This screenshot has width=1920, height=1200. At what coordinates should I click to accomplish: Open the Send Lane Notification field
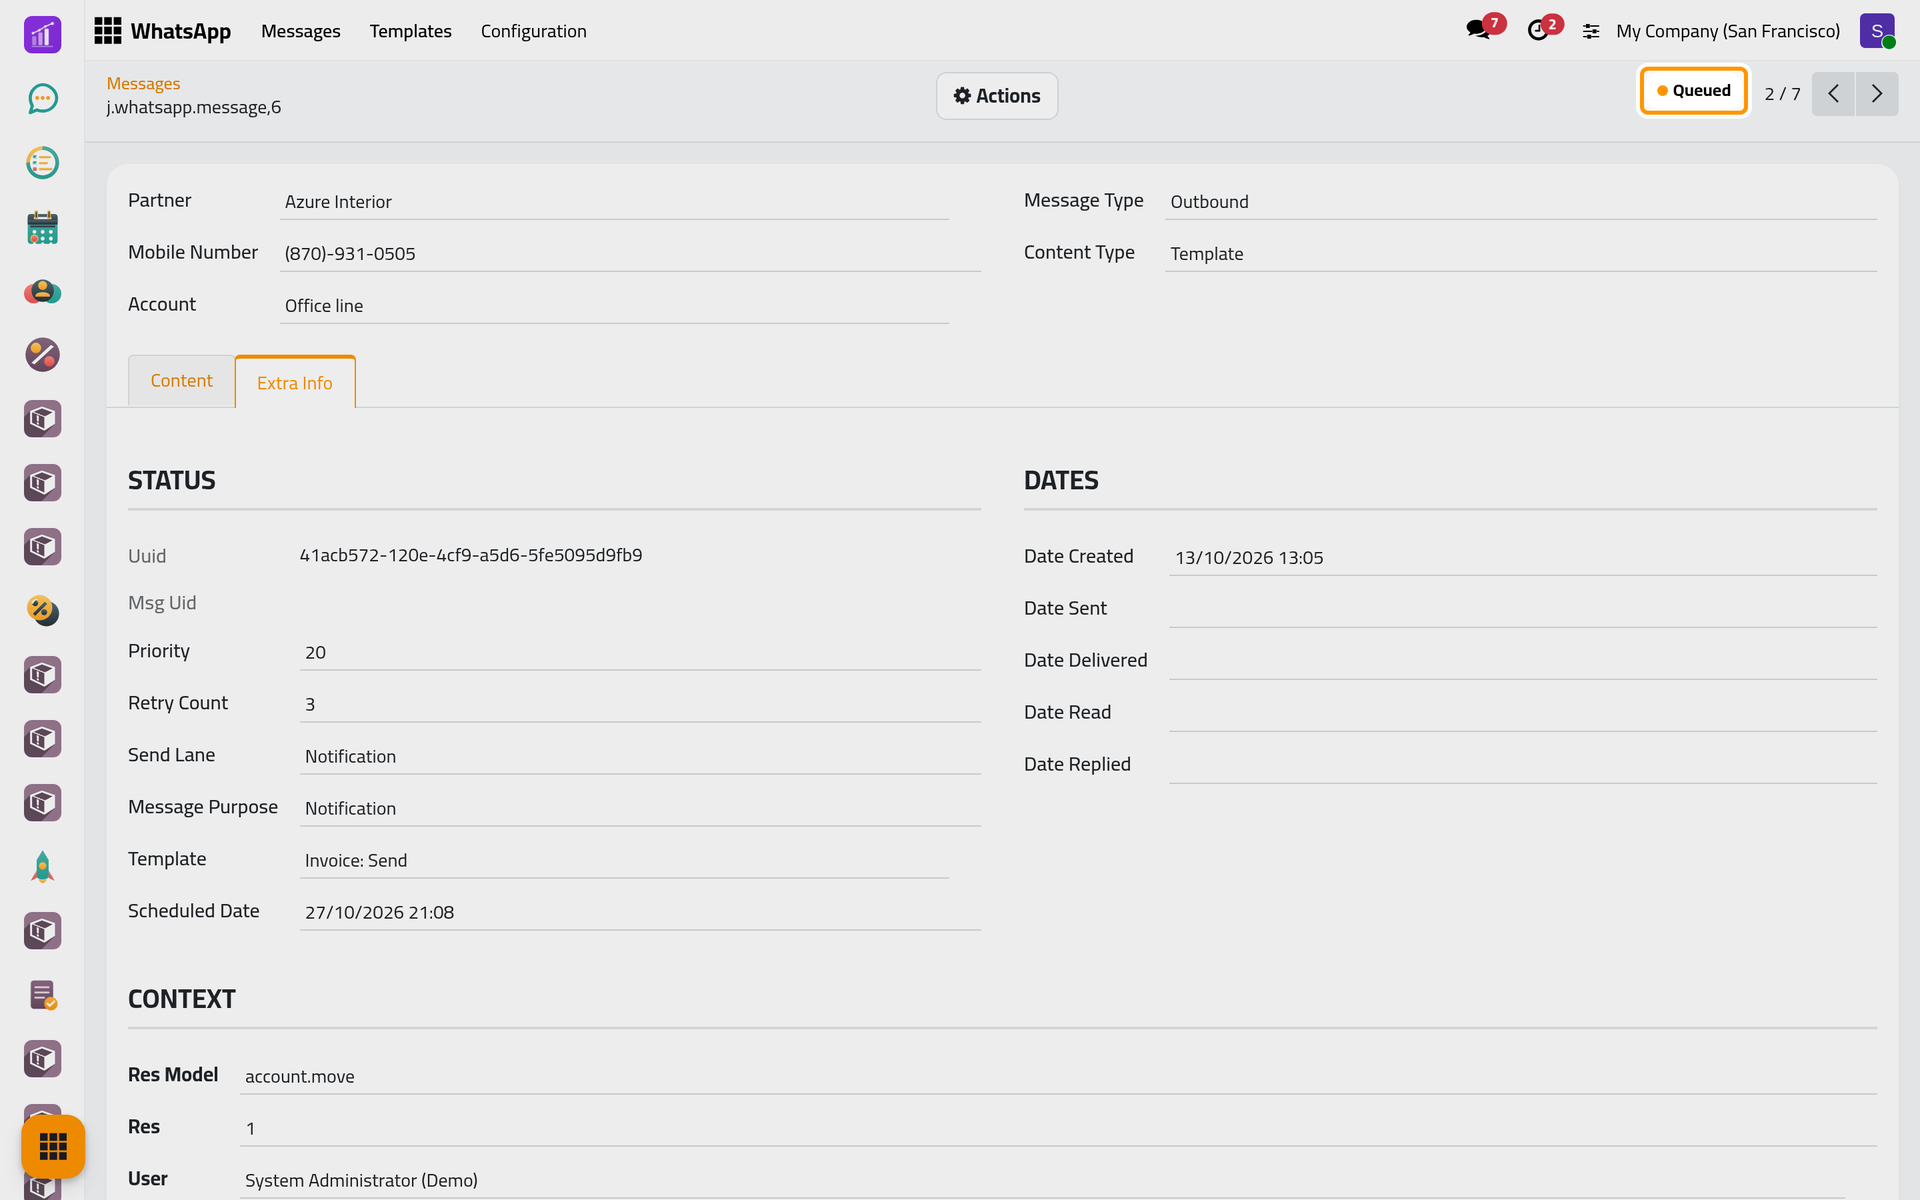tap(640, 756)
